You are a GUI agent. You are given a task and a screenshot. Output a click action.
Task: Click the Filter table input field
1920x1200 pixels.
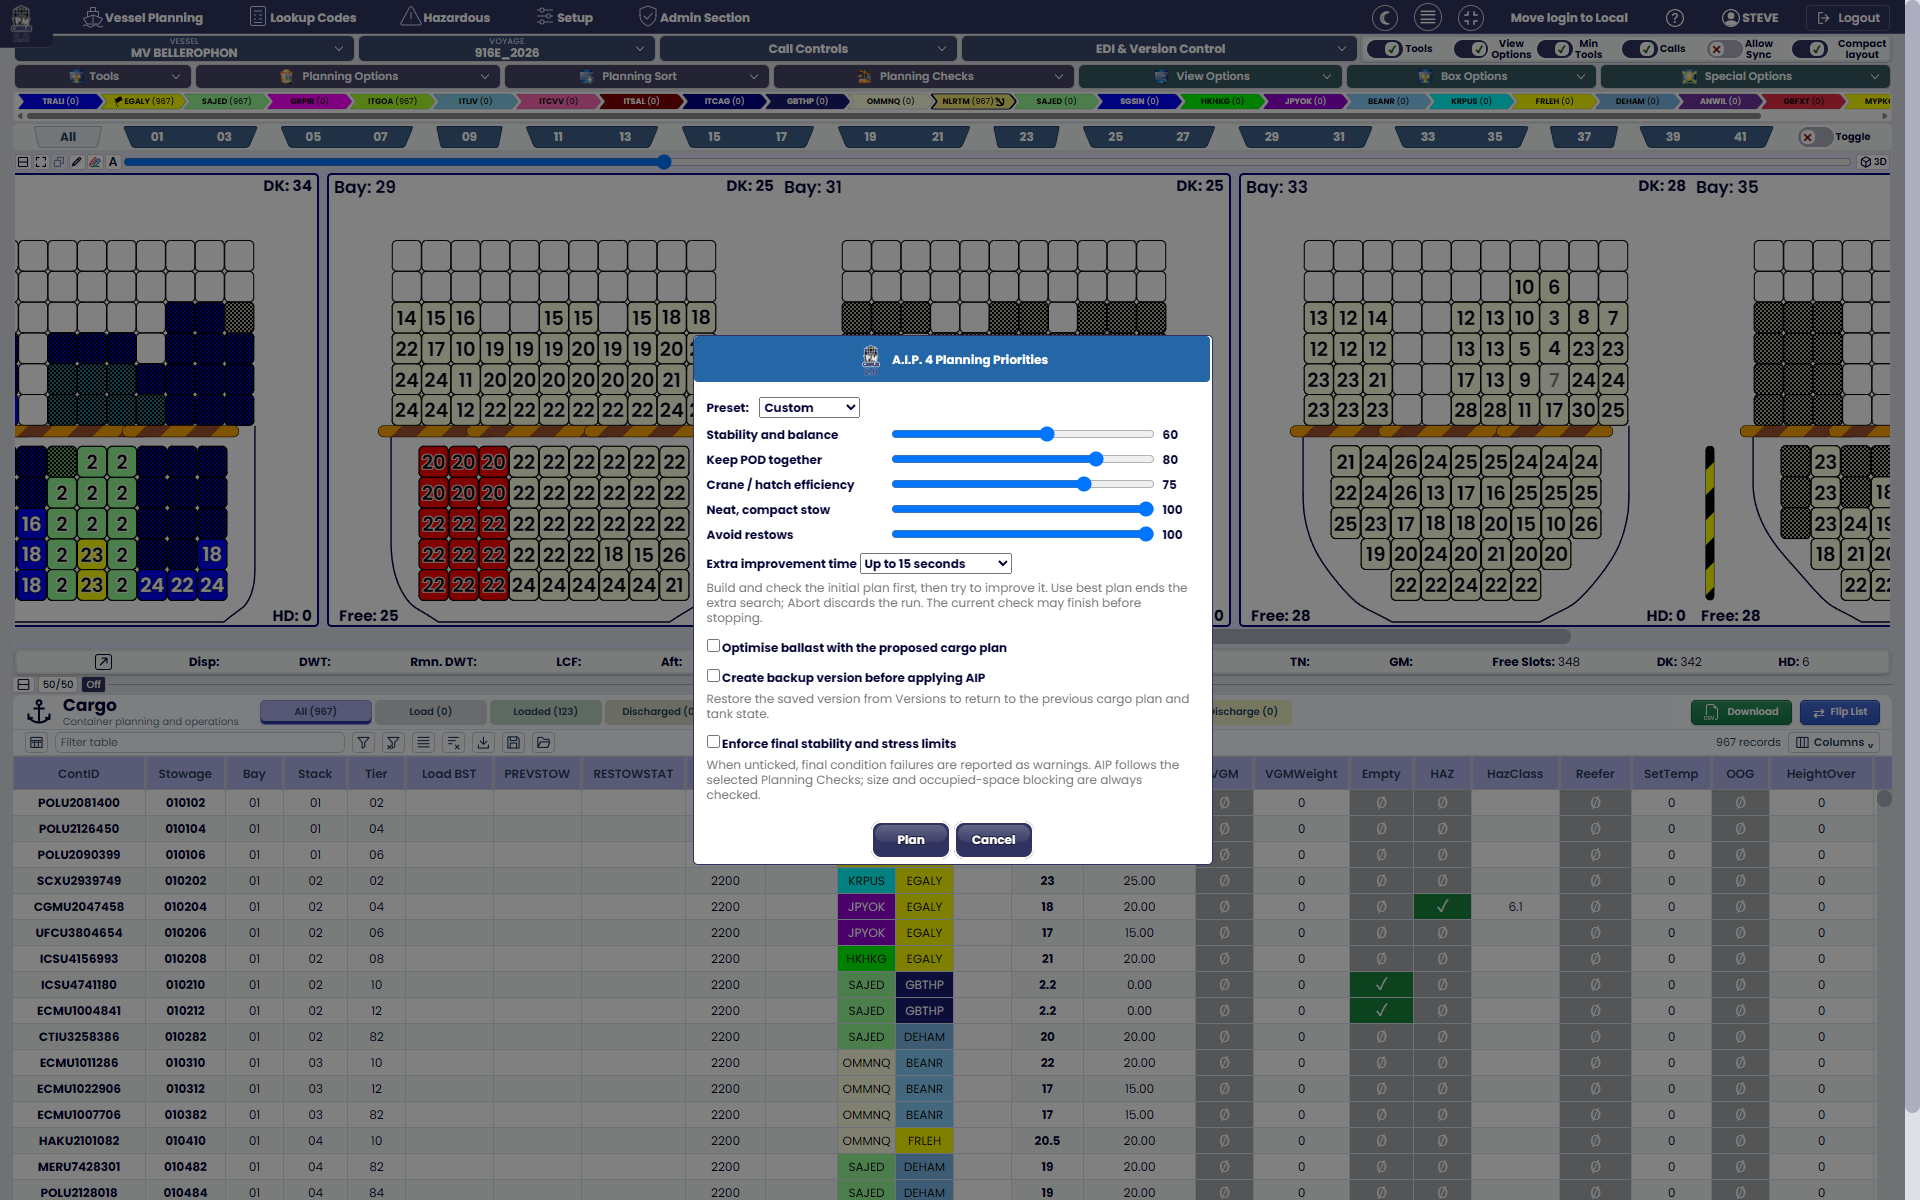(200, 743)
